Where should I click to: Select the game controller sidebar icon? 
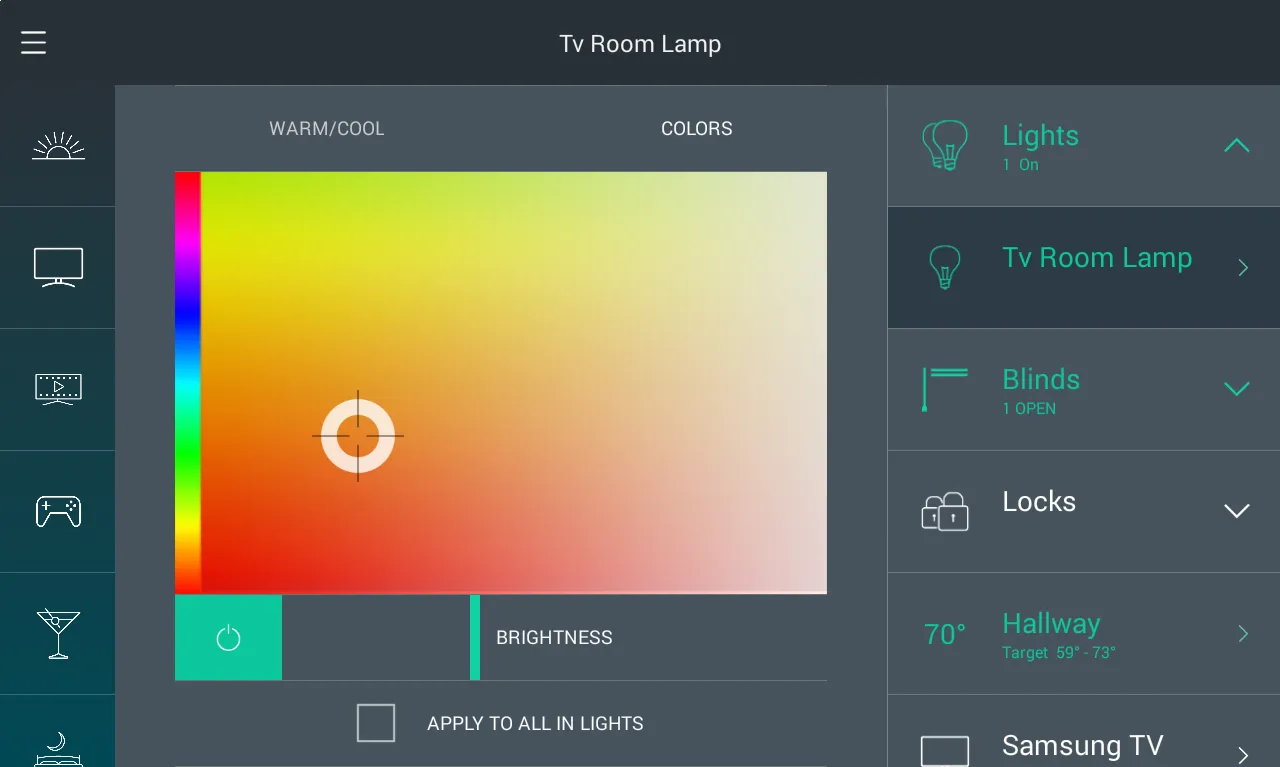pyautogui.click(x=57, y=510)
